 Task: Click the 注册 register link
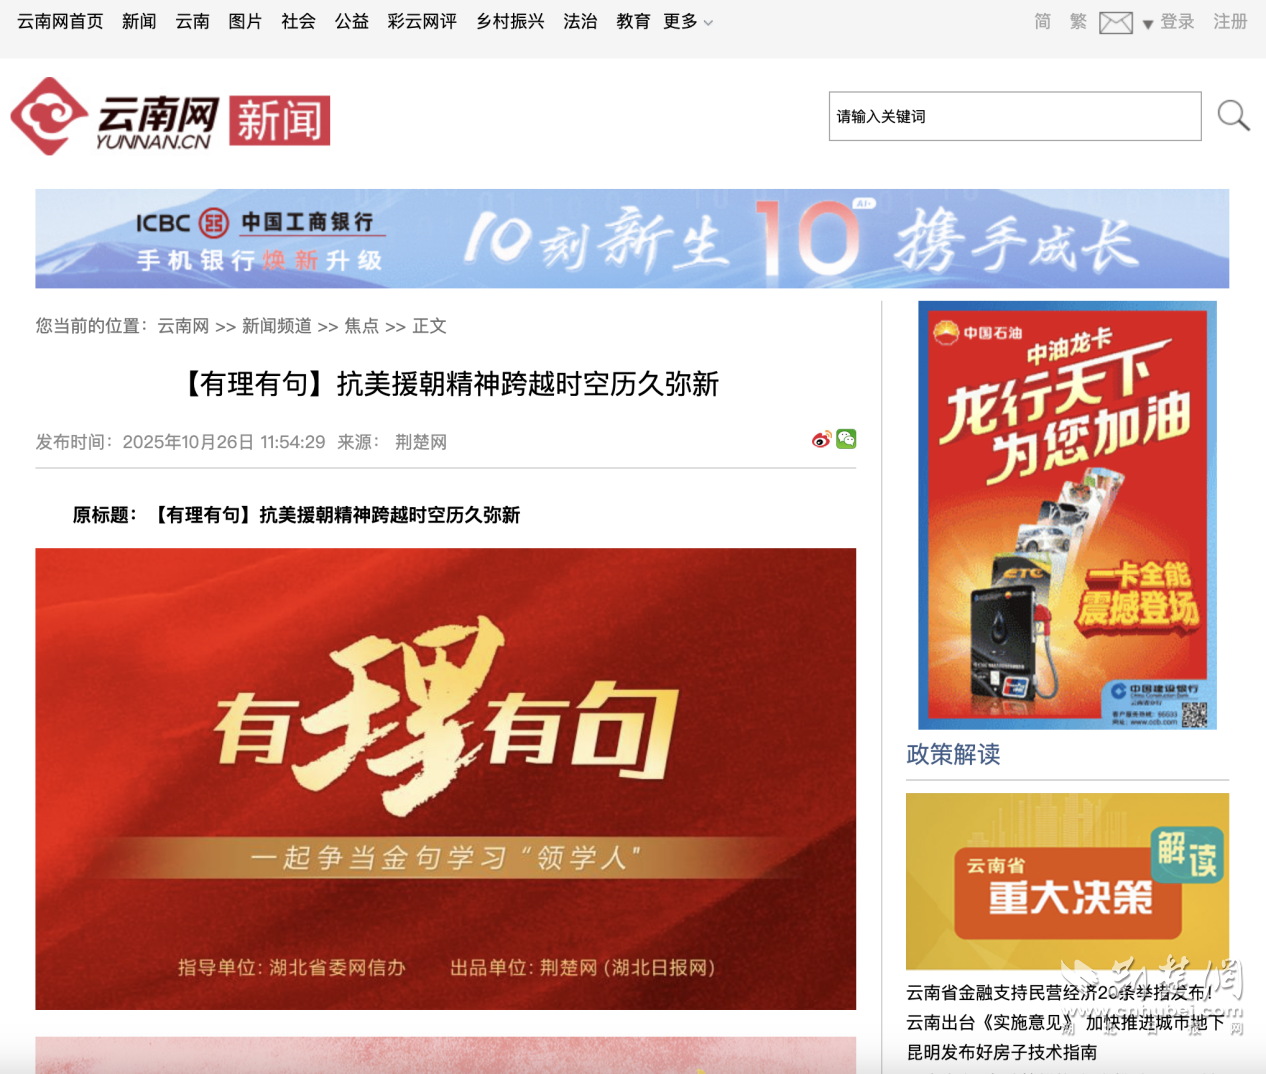point(1230,22)
